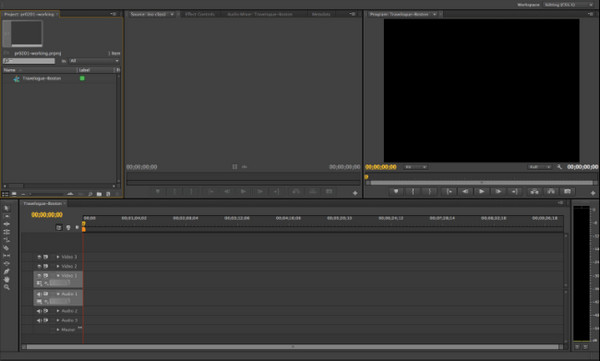Play the sequence in Program monitor

pos(482,191)
